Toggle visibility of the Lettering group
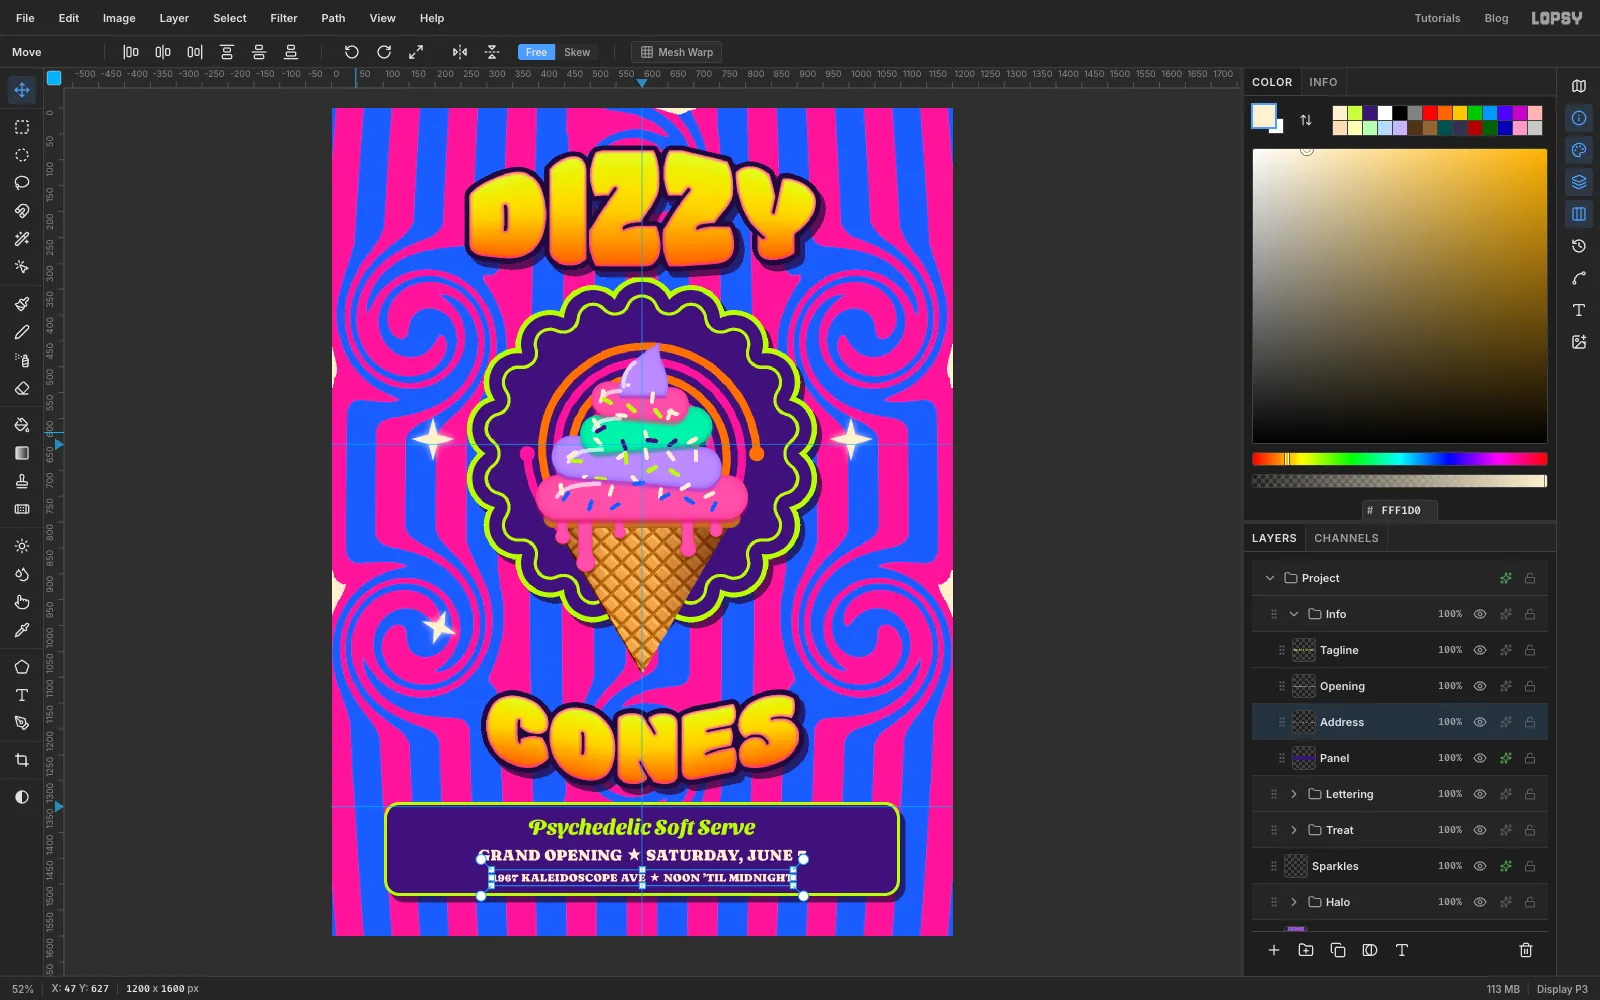 (x=1480, y=794)
